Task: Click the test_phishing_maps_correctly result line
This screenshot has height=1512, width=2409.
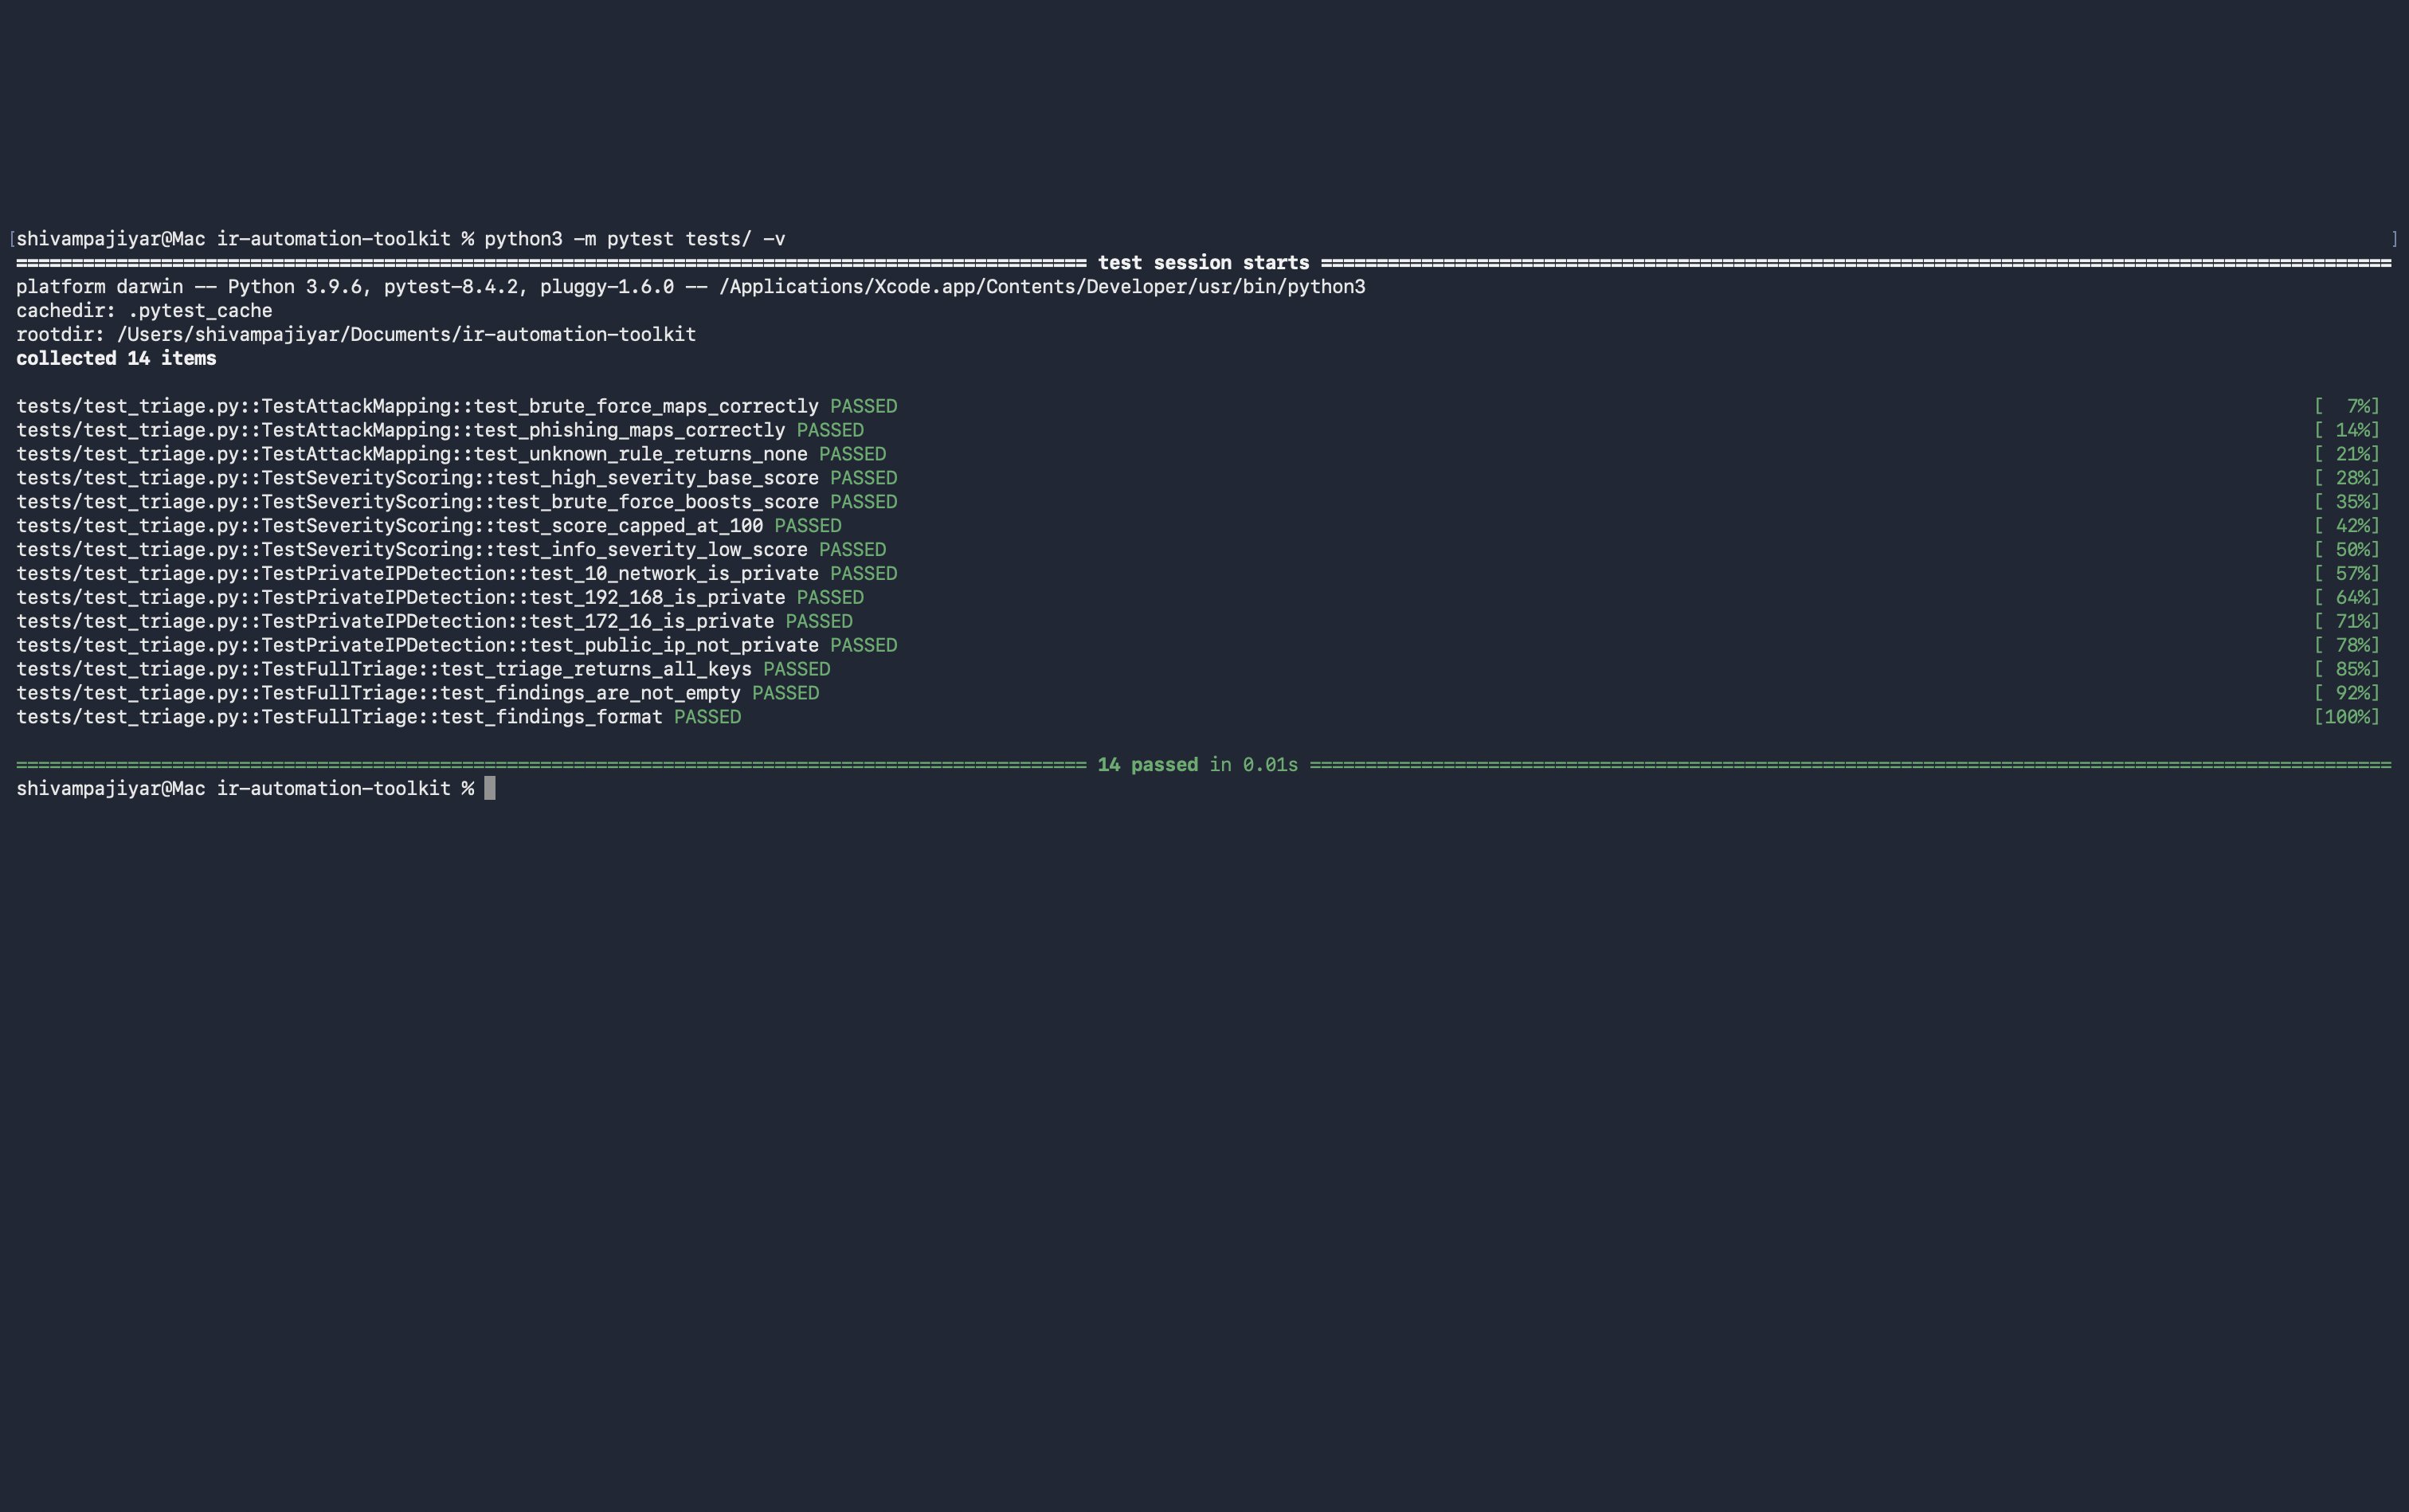Action: (x=440, y=430)
